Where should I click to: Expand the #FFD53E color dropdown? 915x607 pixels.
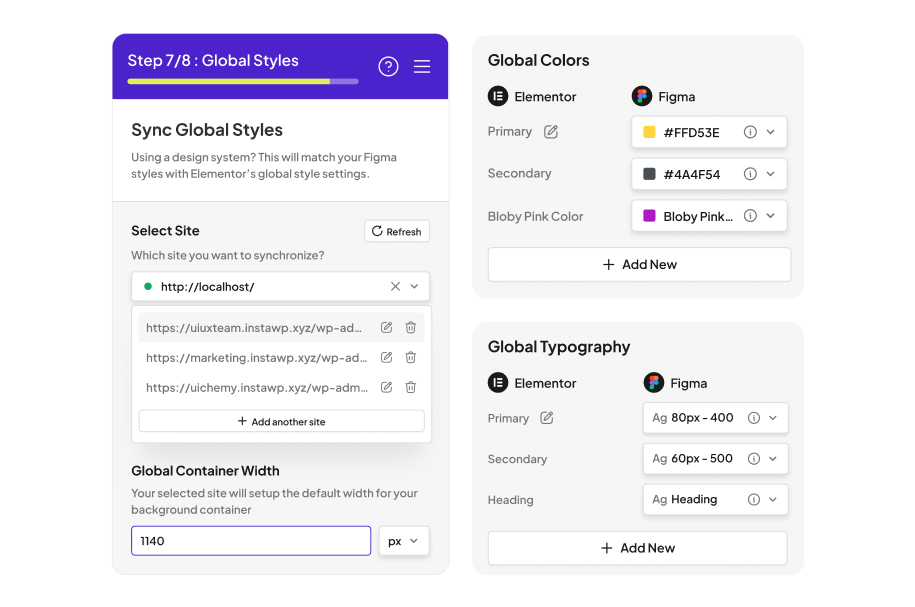click(x=771, y=132)
